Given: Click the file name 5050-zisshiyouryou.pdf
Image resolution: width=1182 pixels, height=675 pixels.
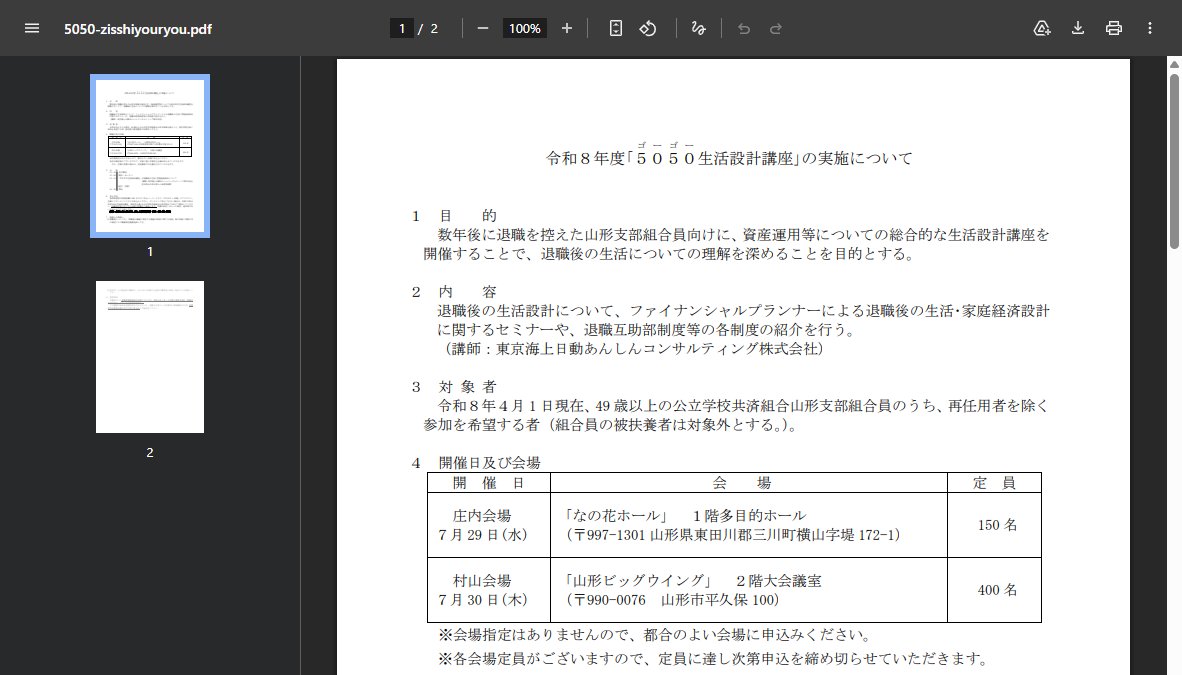Looking at the screenshot, I should (138, 29).
